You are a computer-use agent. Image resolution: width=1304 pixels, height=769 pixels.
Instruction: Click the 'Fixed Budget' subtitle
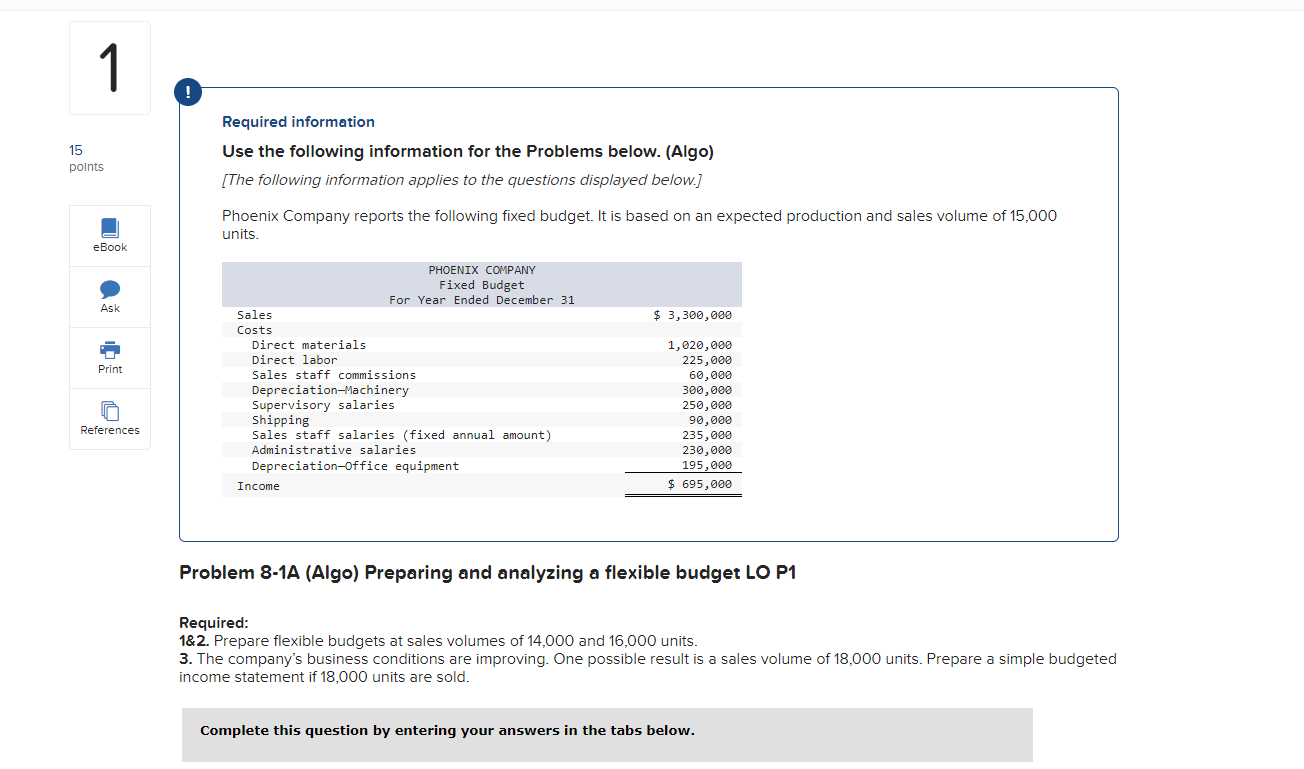(x=482, y=285)
